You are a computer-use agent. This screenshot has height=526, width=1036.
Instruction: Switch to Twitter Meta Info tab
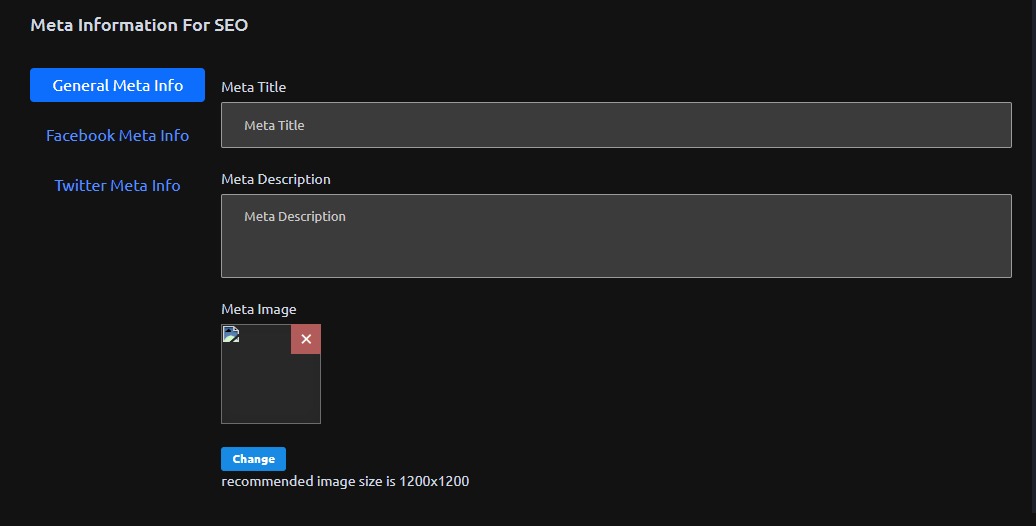(118, 185)
